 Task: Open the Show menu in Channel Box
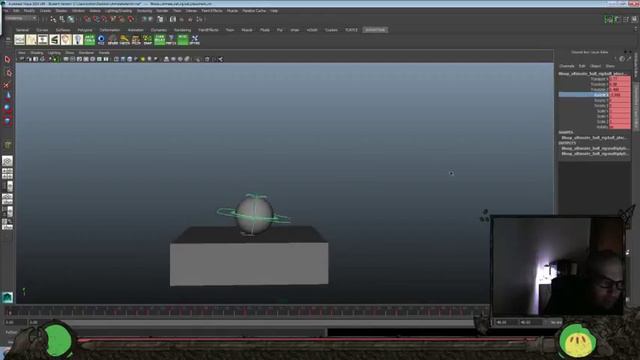[x=610, y=66]
